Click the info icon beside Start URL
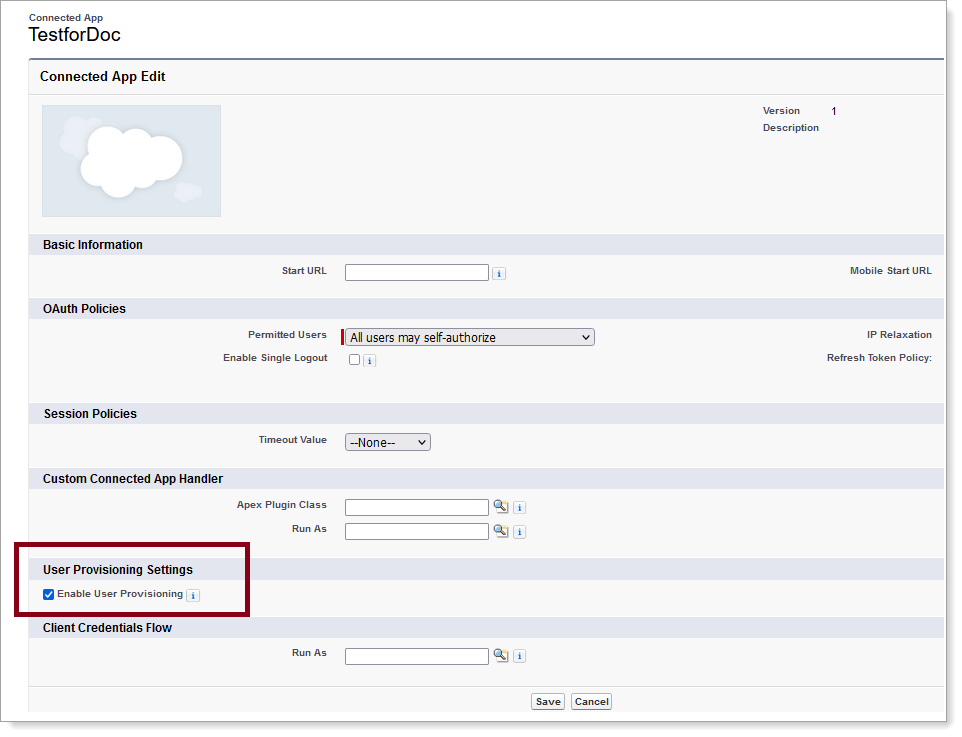Viewport: 962px width, 737px height. (499, 272)
